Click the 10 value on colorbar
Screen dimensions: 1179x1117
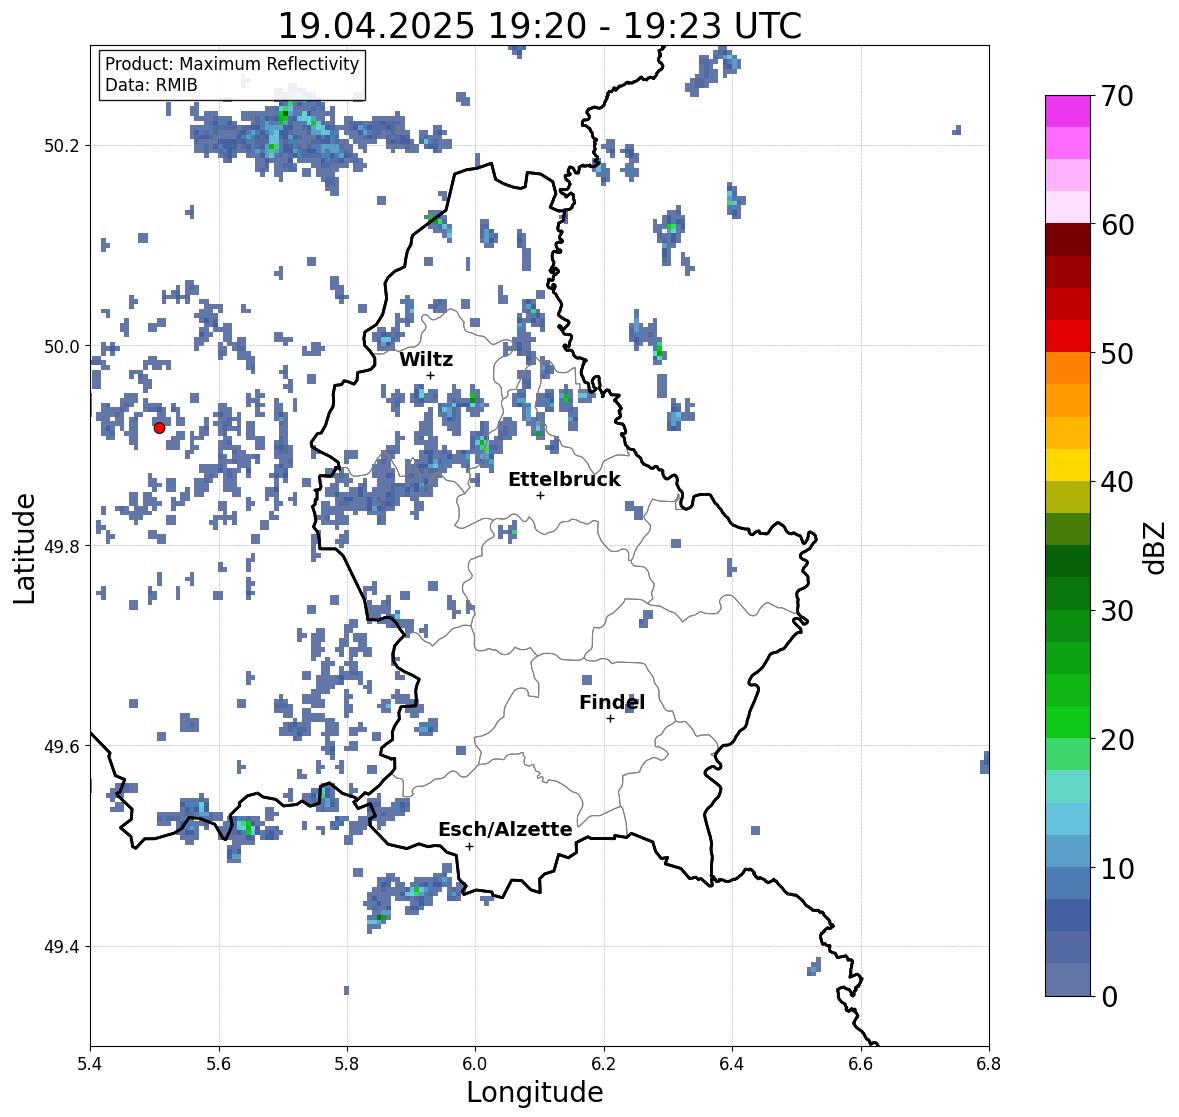(x=1117, y=868)
